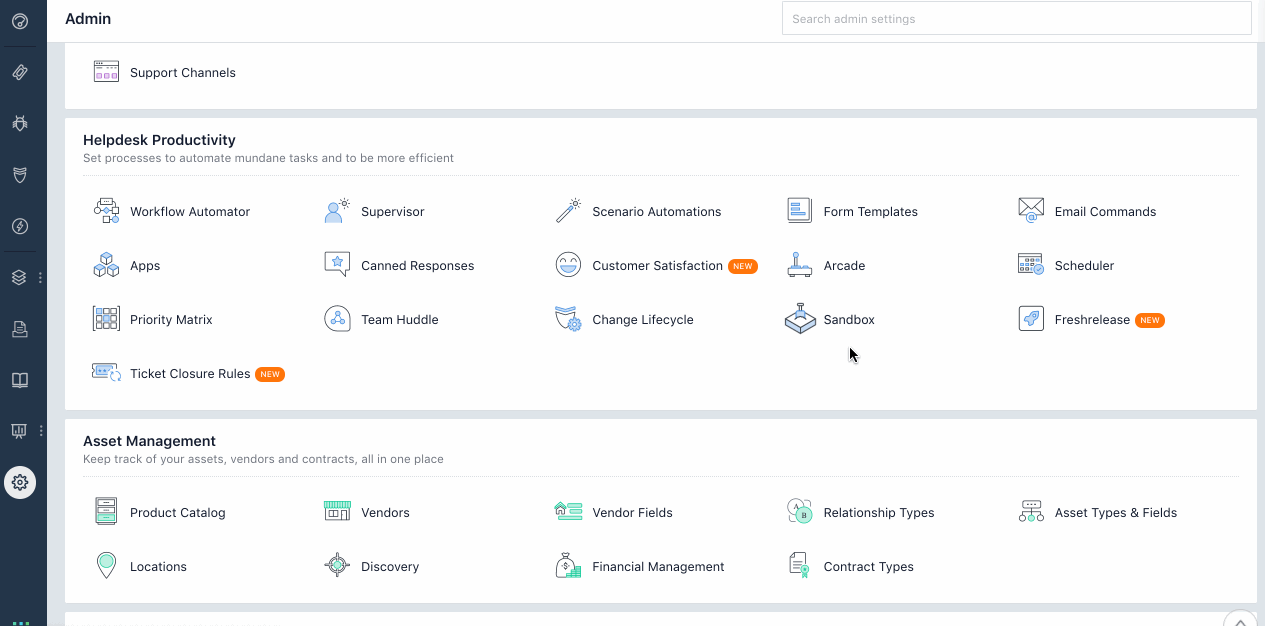Open the Support Channels link
This screenshot has width=1265, height=626.
tap(183, 72)
